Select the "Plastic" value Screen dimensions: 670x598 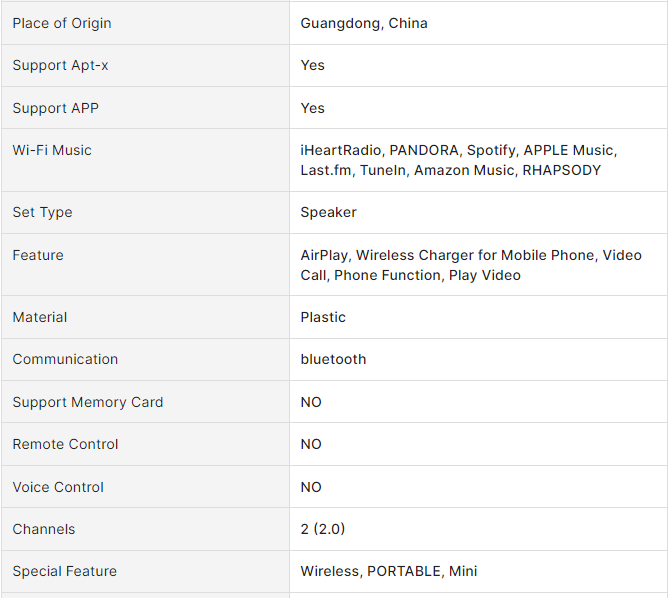point(323,317)
